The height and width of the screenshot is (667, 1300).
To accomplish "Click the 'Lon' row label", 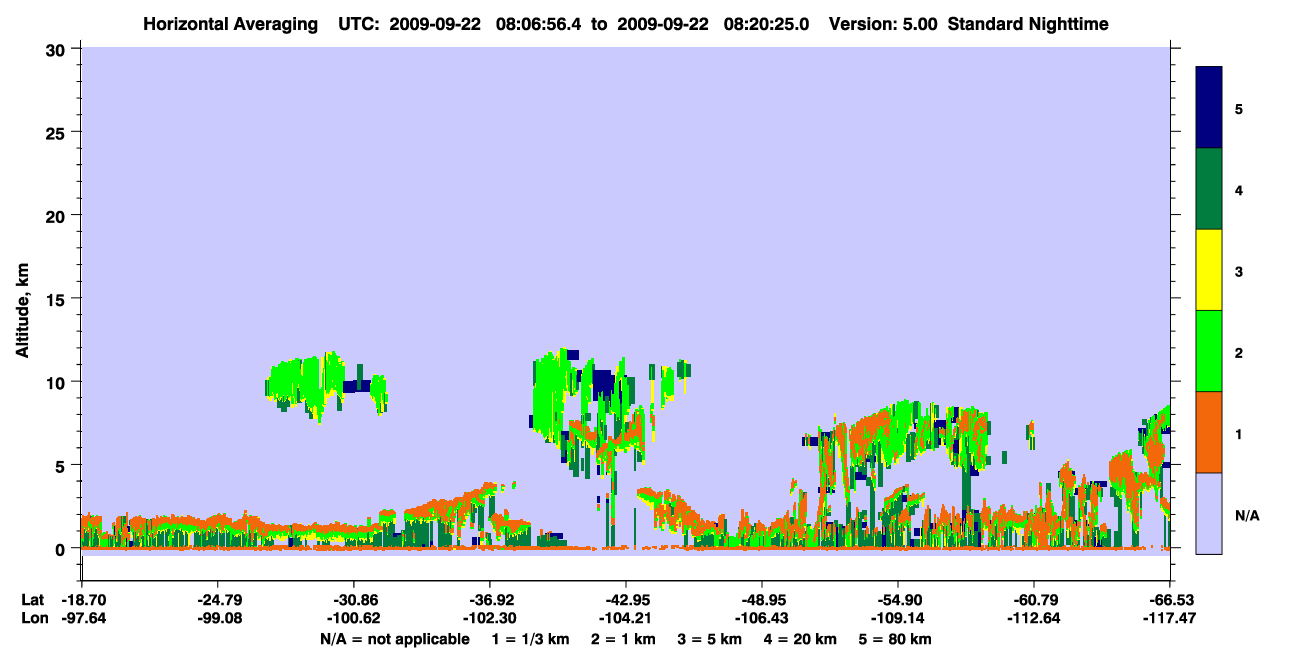I will (33, 618).
